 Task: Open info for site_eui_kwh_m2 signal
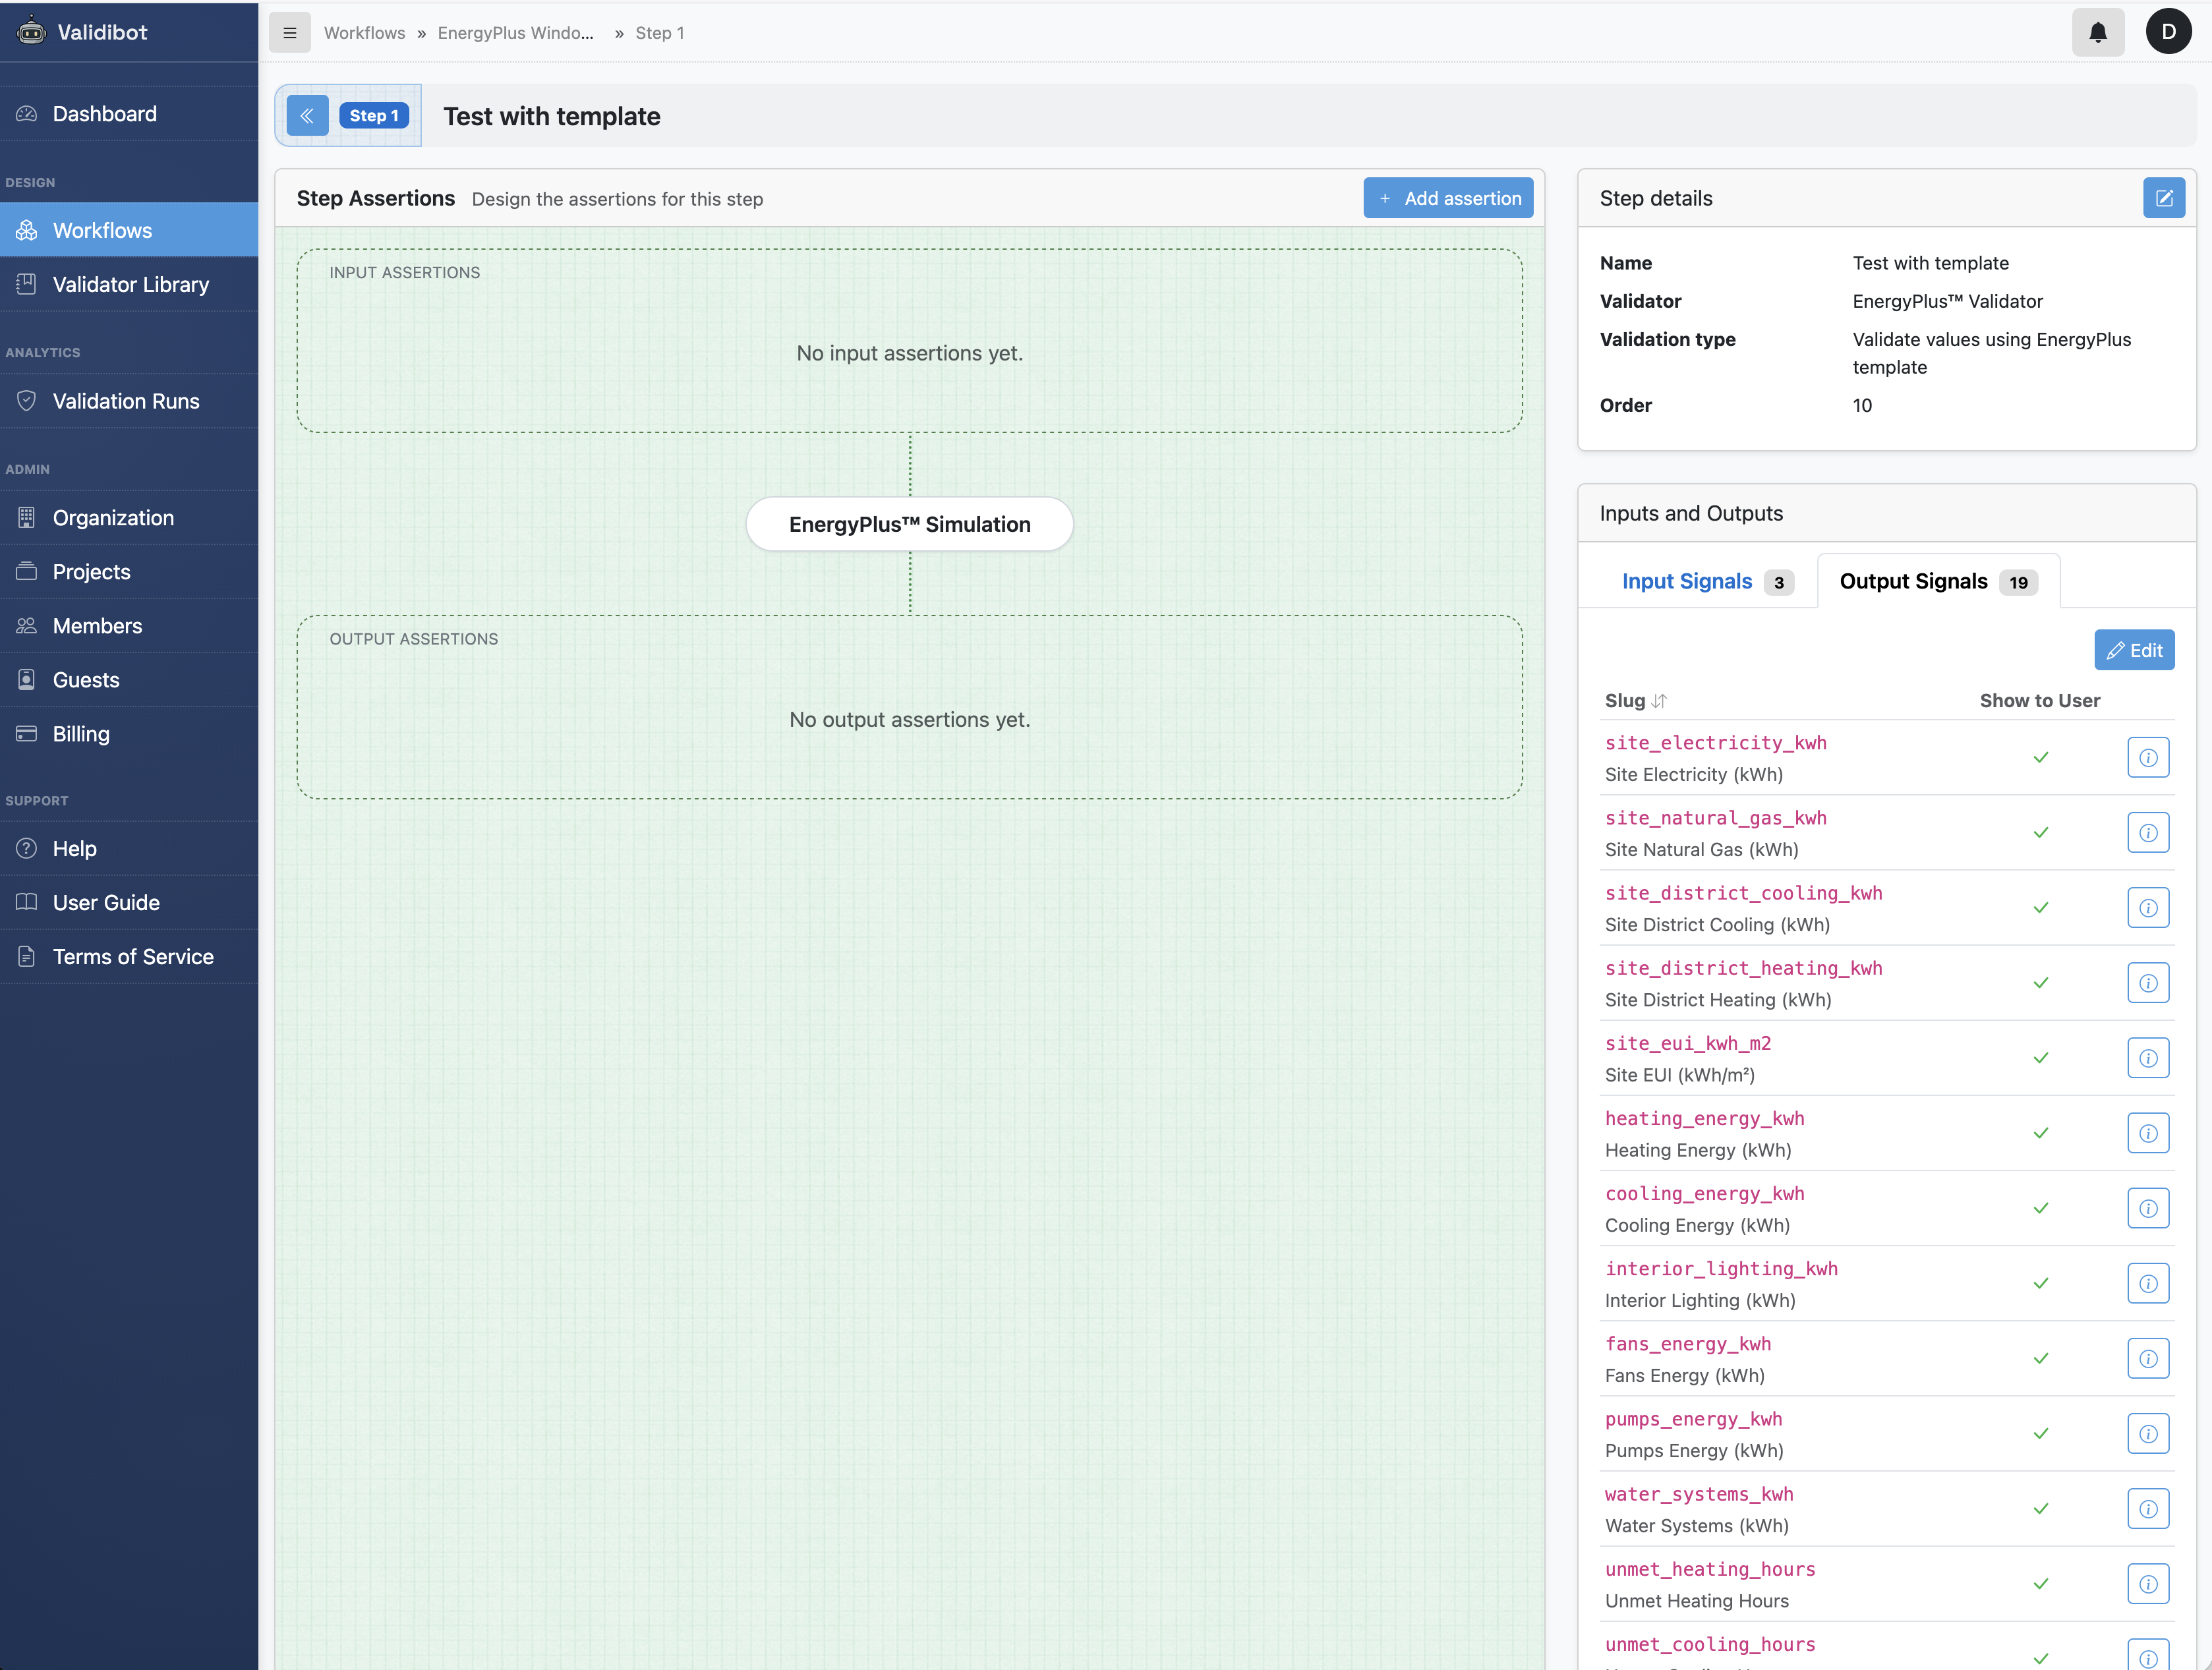2147,1058
